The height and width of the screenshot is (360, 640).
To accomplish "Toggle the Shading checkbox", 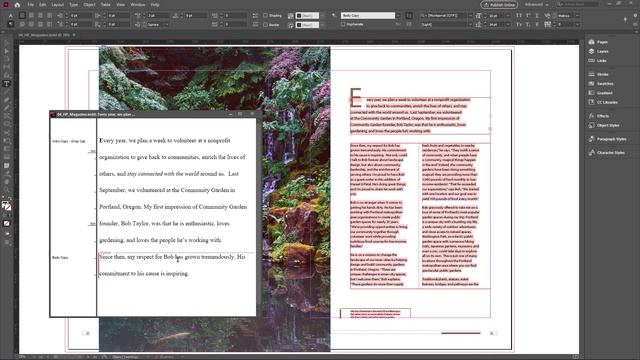I will (265, 16).
